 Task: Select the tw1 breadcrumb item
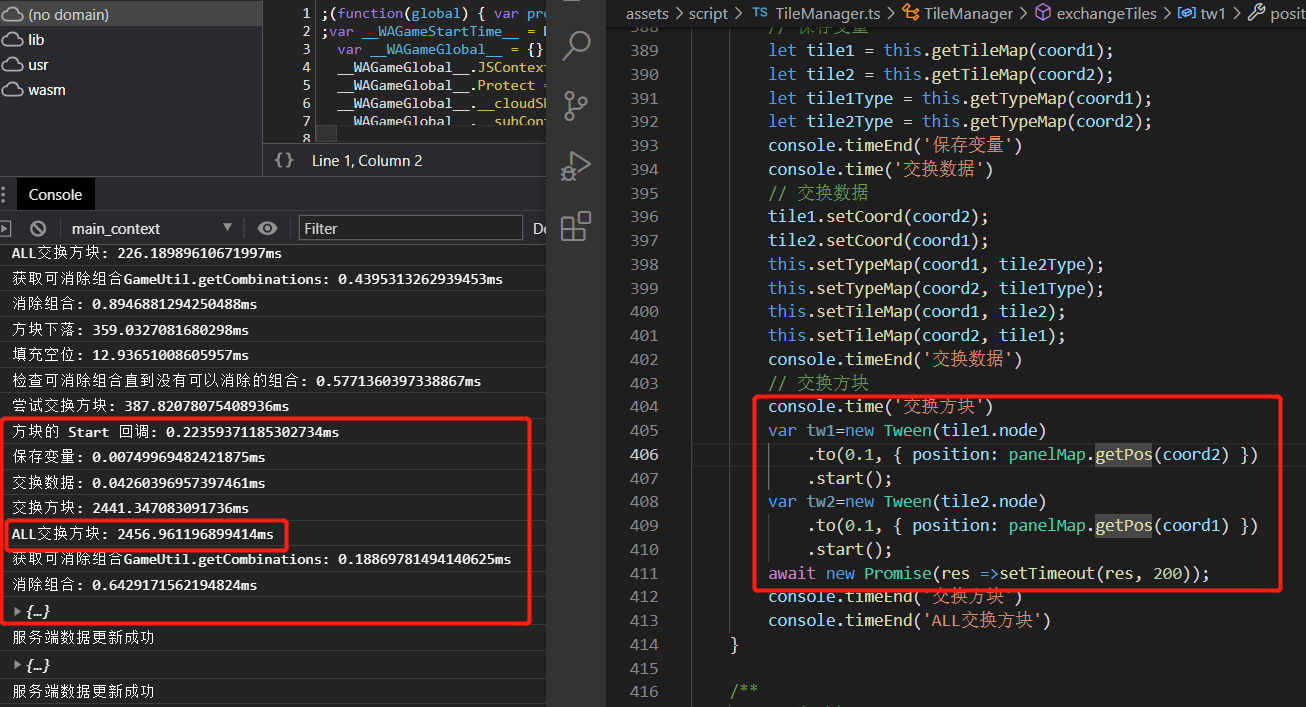pyautogui.click(x=1212, y=13)
